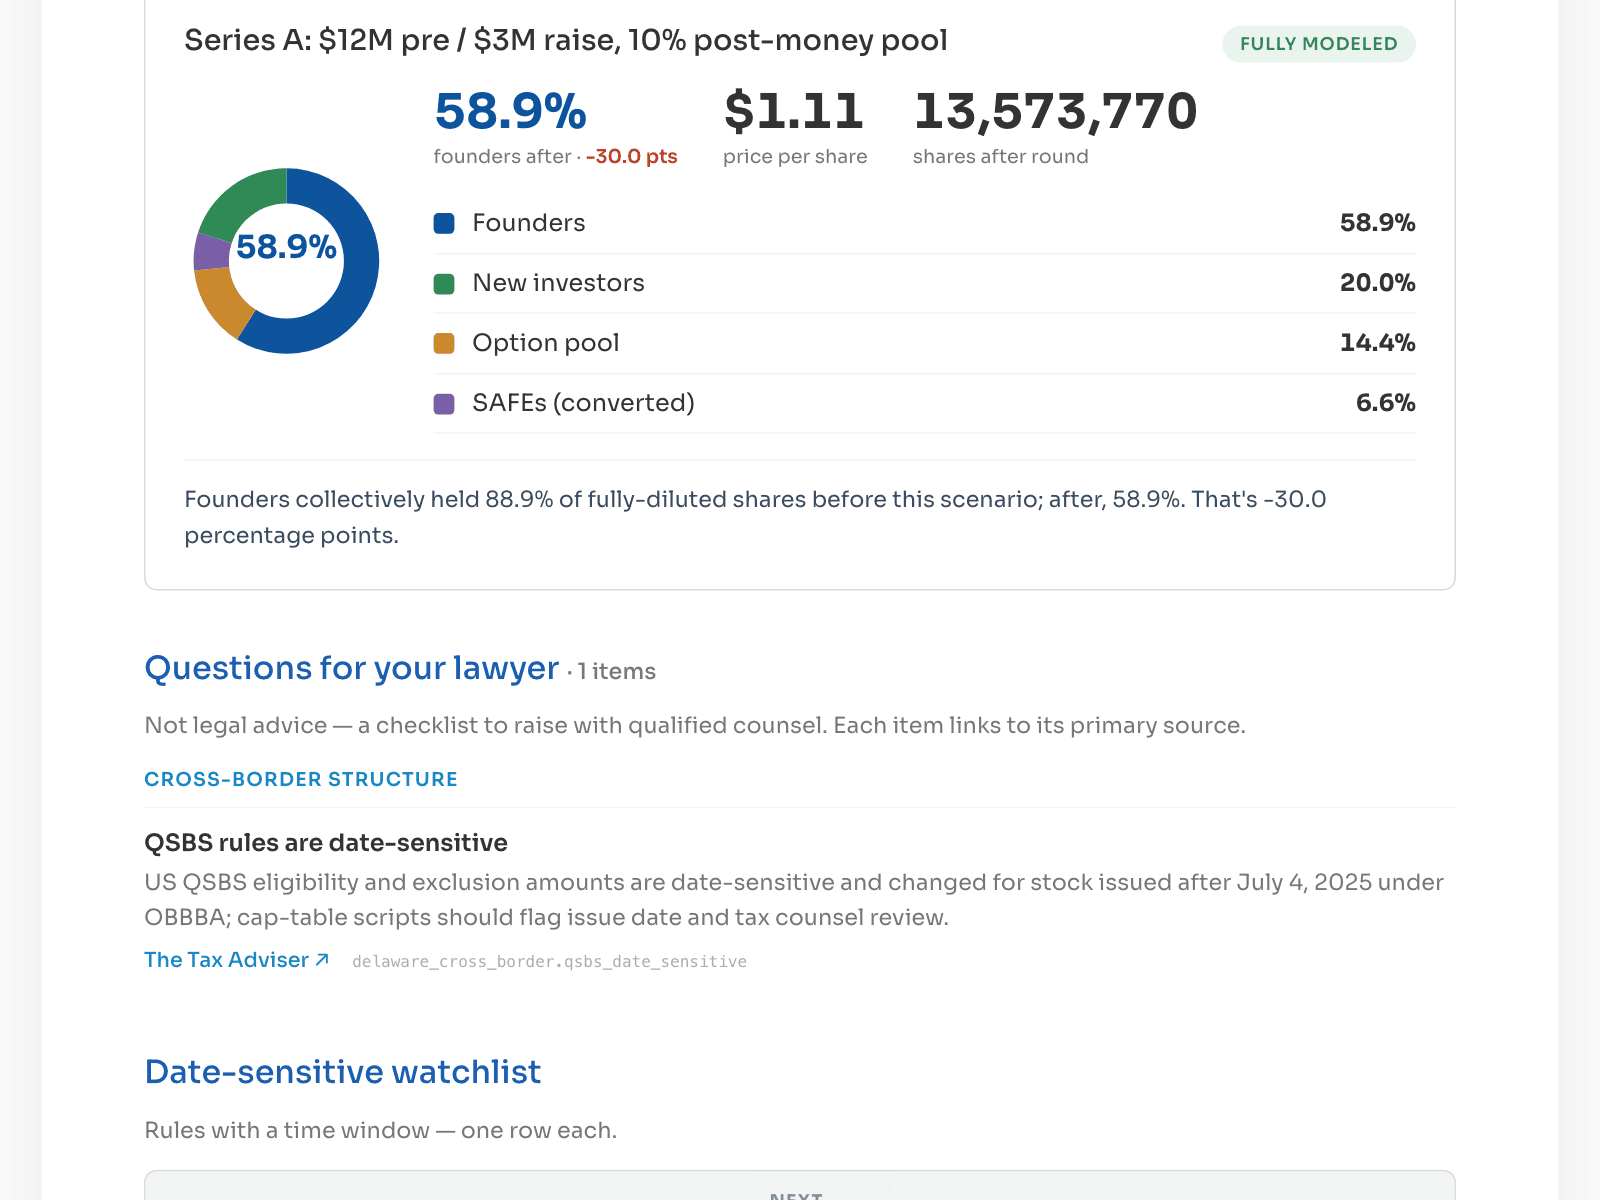This screenshot has height=1200, width=1600.
Task: Click the 14.4% Option pool value
Action: [x=1377, y=343]
